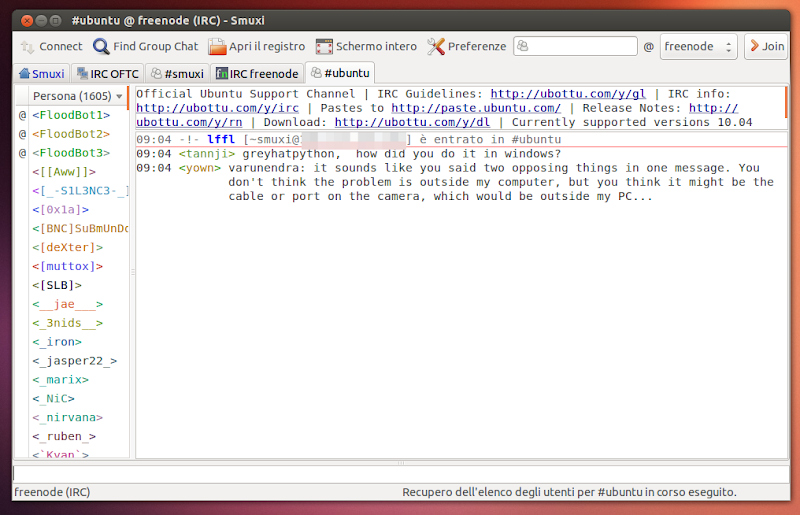Select user [muttox] in the list
Viewport: 800px width, 515px height.
(67, 266)
